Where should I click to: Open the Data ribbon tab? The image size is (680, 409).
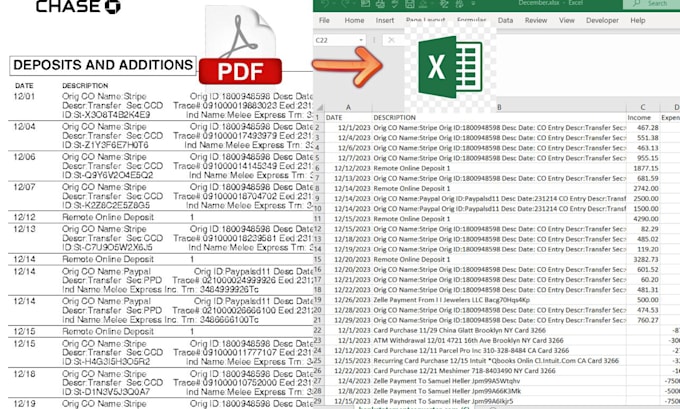[x=505, y=20]
